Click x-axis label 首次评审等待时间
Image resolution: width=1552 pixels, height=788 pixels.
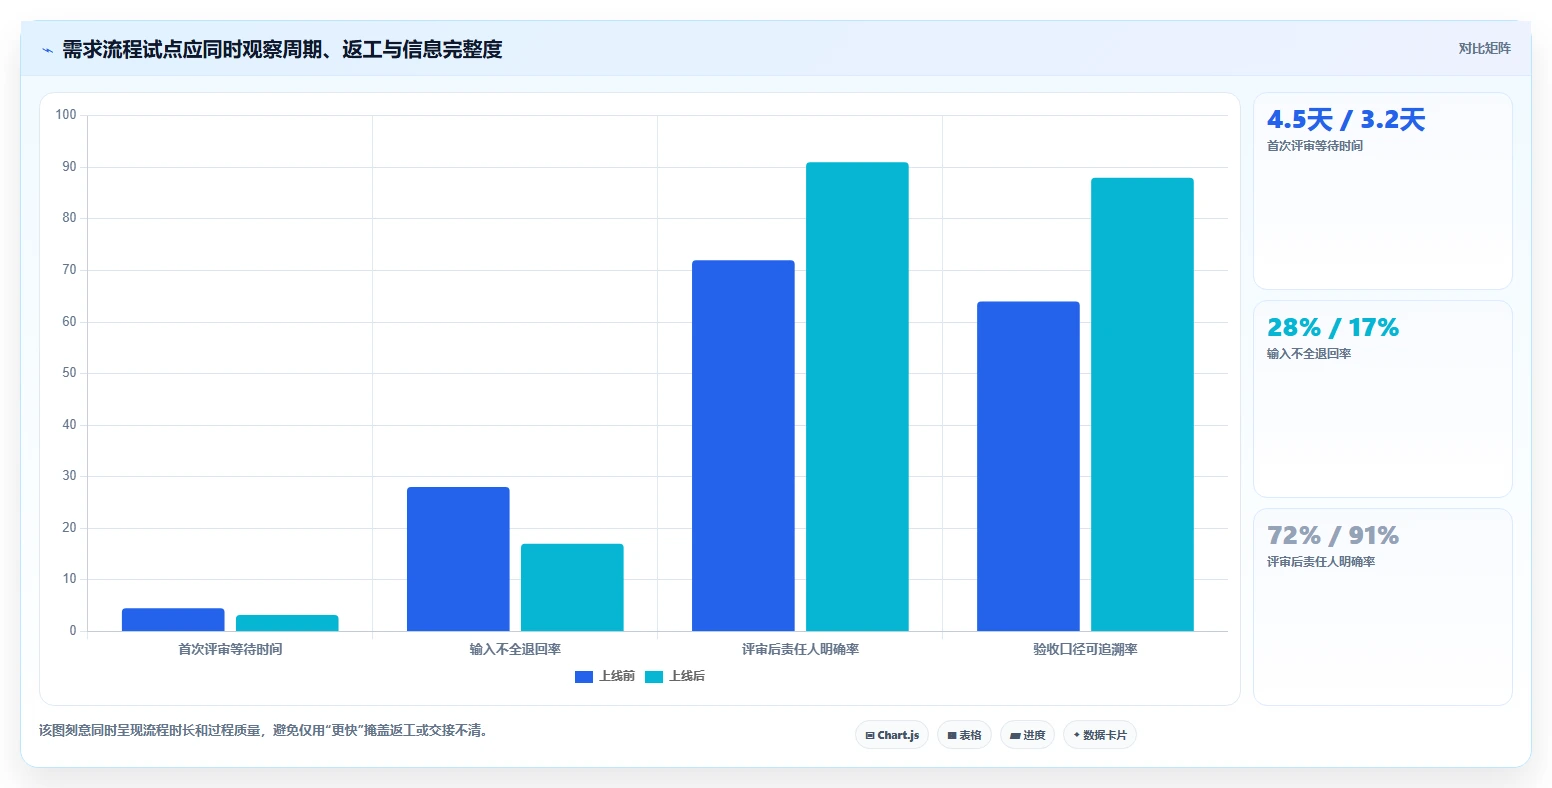(x=230, y=650)
